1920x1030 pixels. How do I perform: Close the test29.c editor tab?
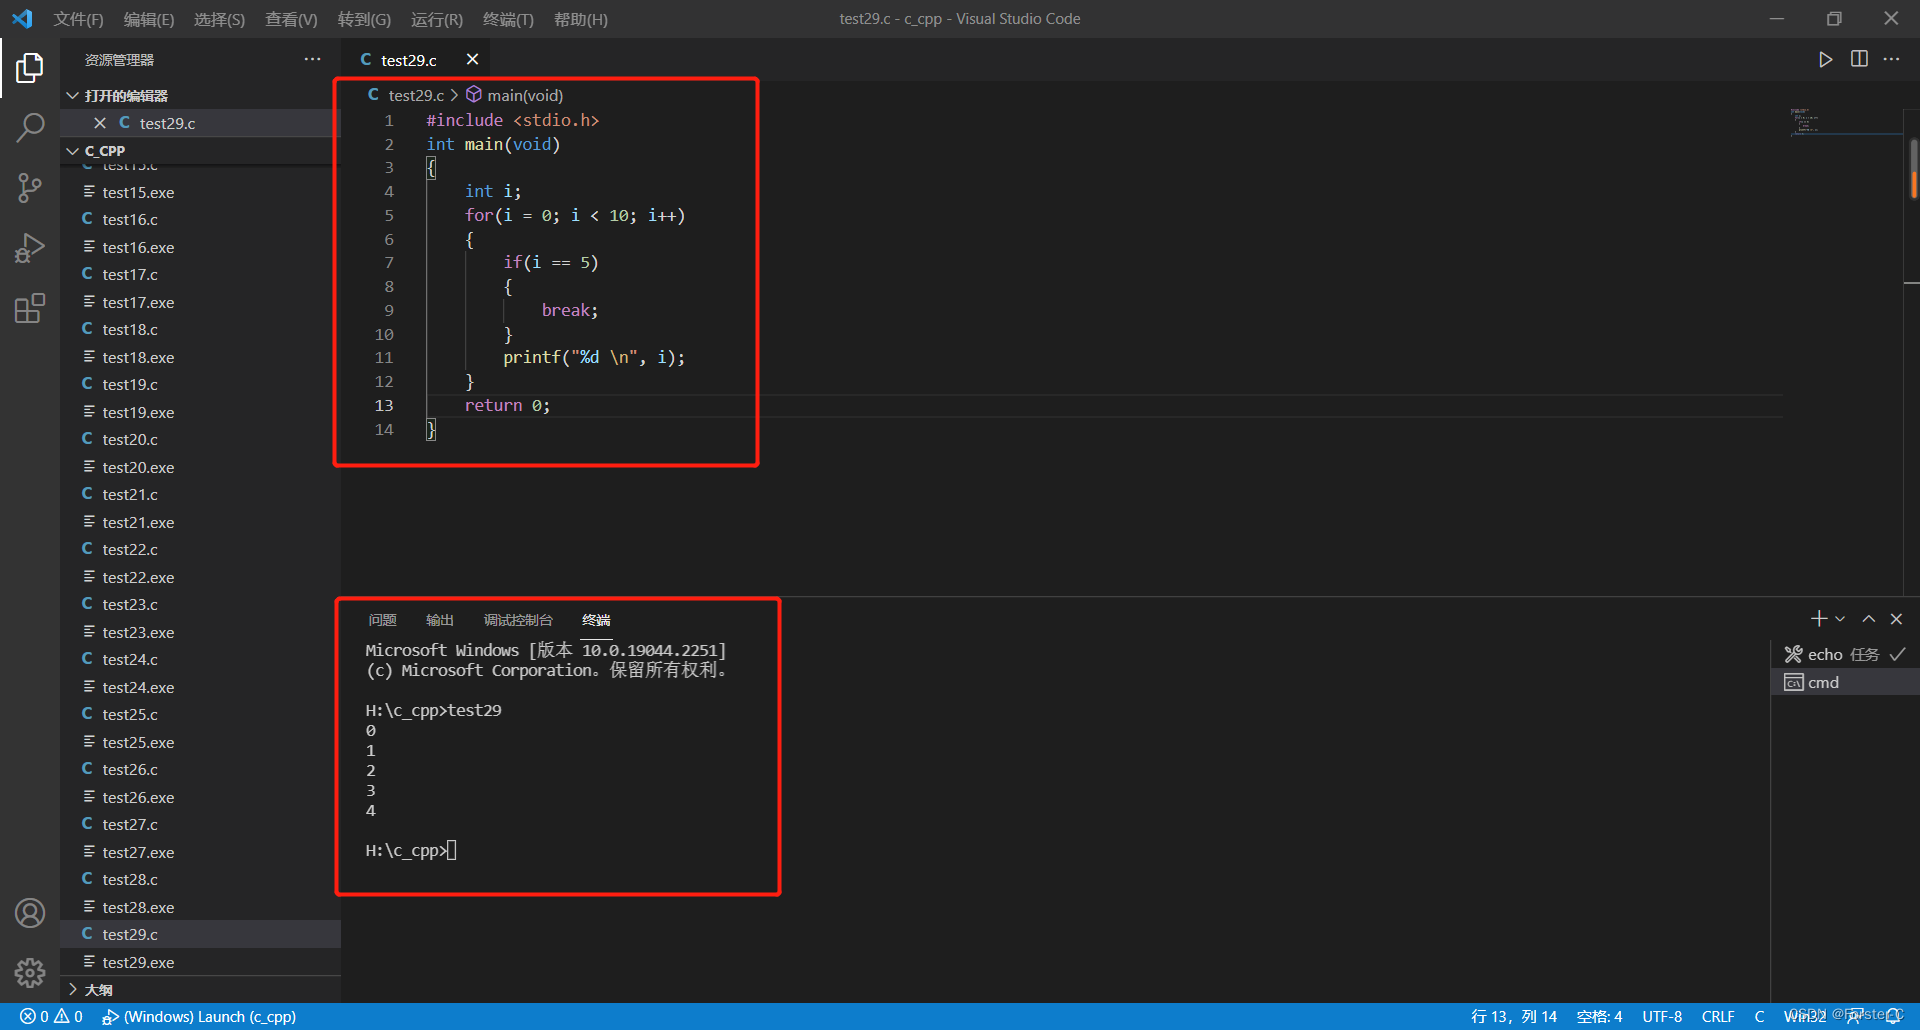pos(472,60)
